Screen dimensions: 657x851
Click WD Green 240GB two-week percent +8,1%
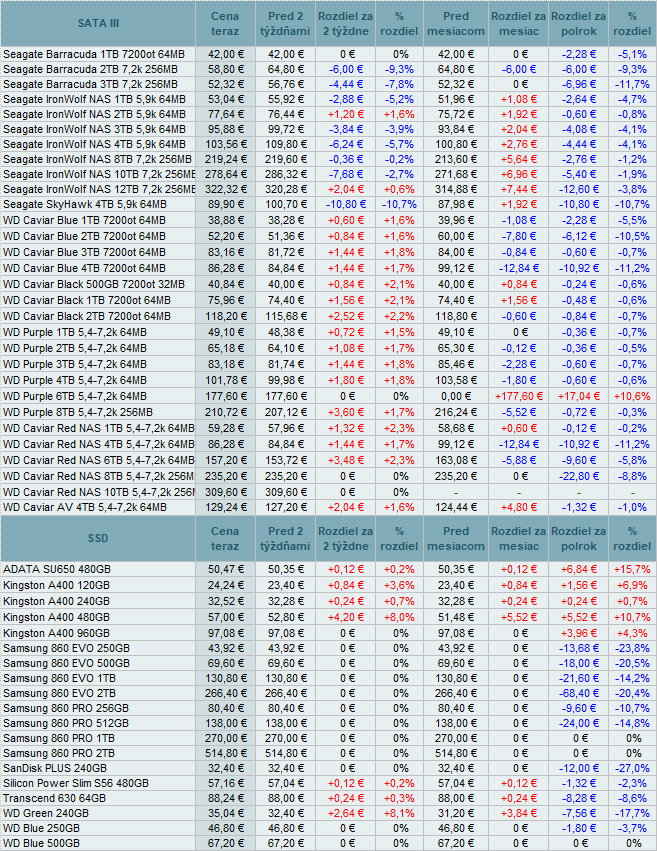(x=399, y=814)
